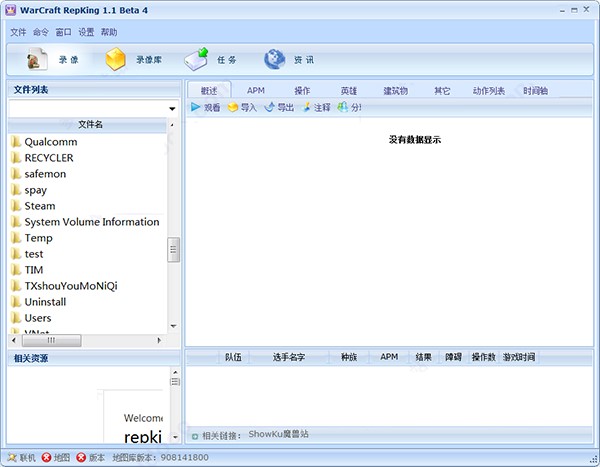Click the 地图 map status icon

[x=46, y=457]
